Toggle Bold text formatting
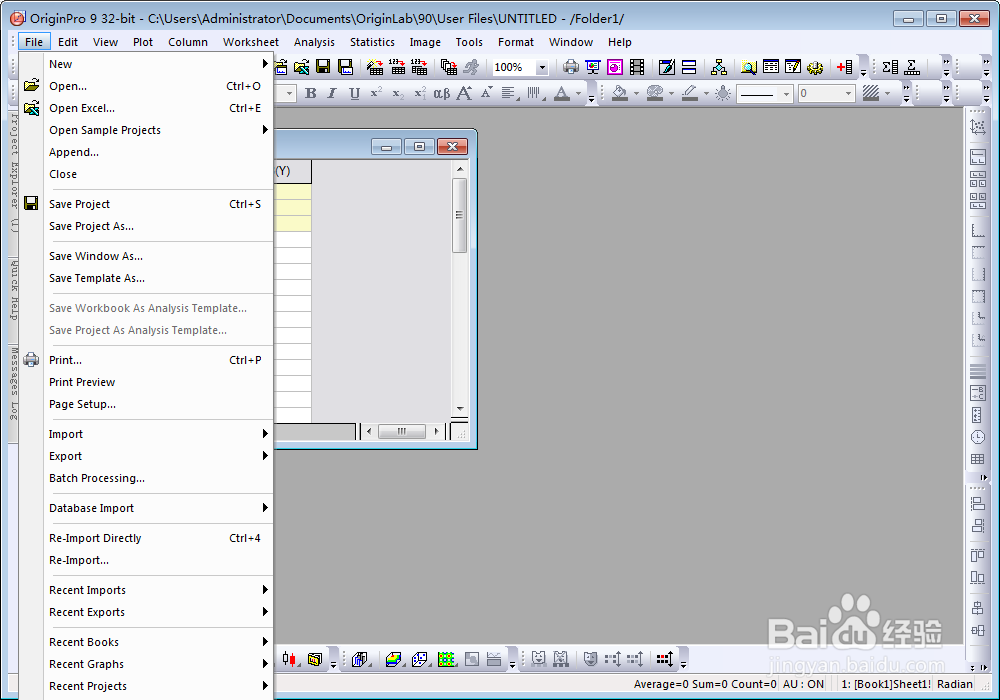 [311, 94]
